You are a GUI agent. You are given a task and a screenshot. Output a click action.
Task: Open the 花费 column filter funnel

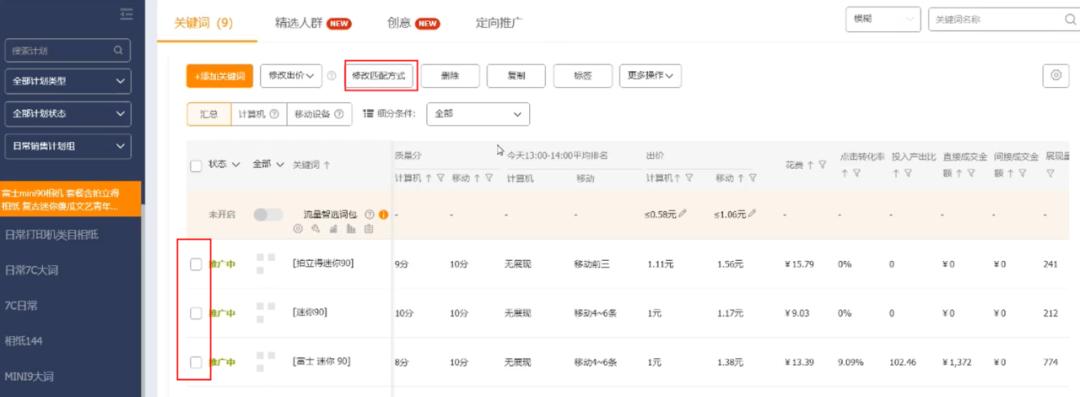(822, 165)
